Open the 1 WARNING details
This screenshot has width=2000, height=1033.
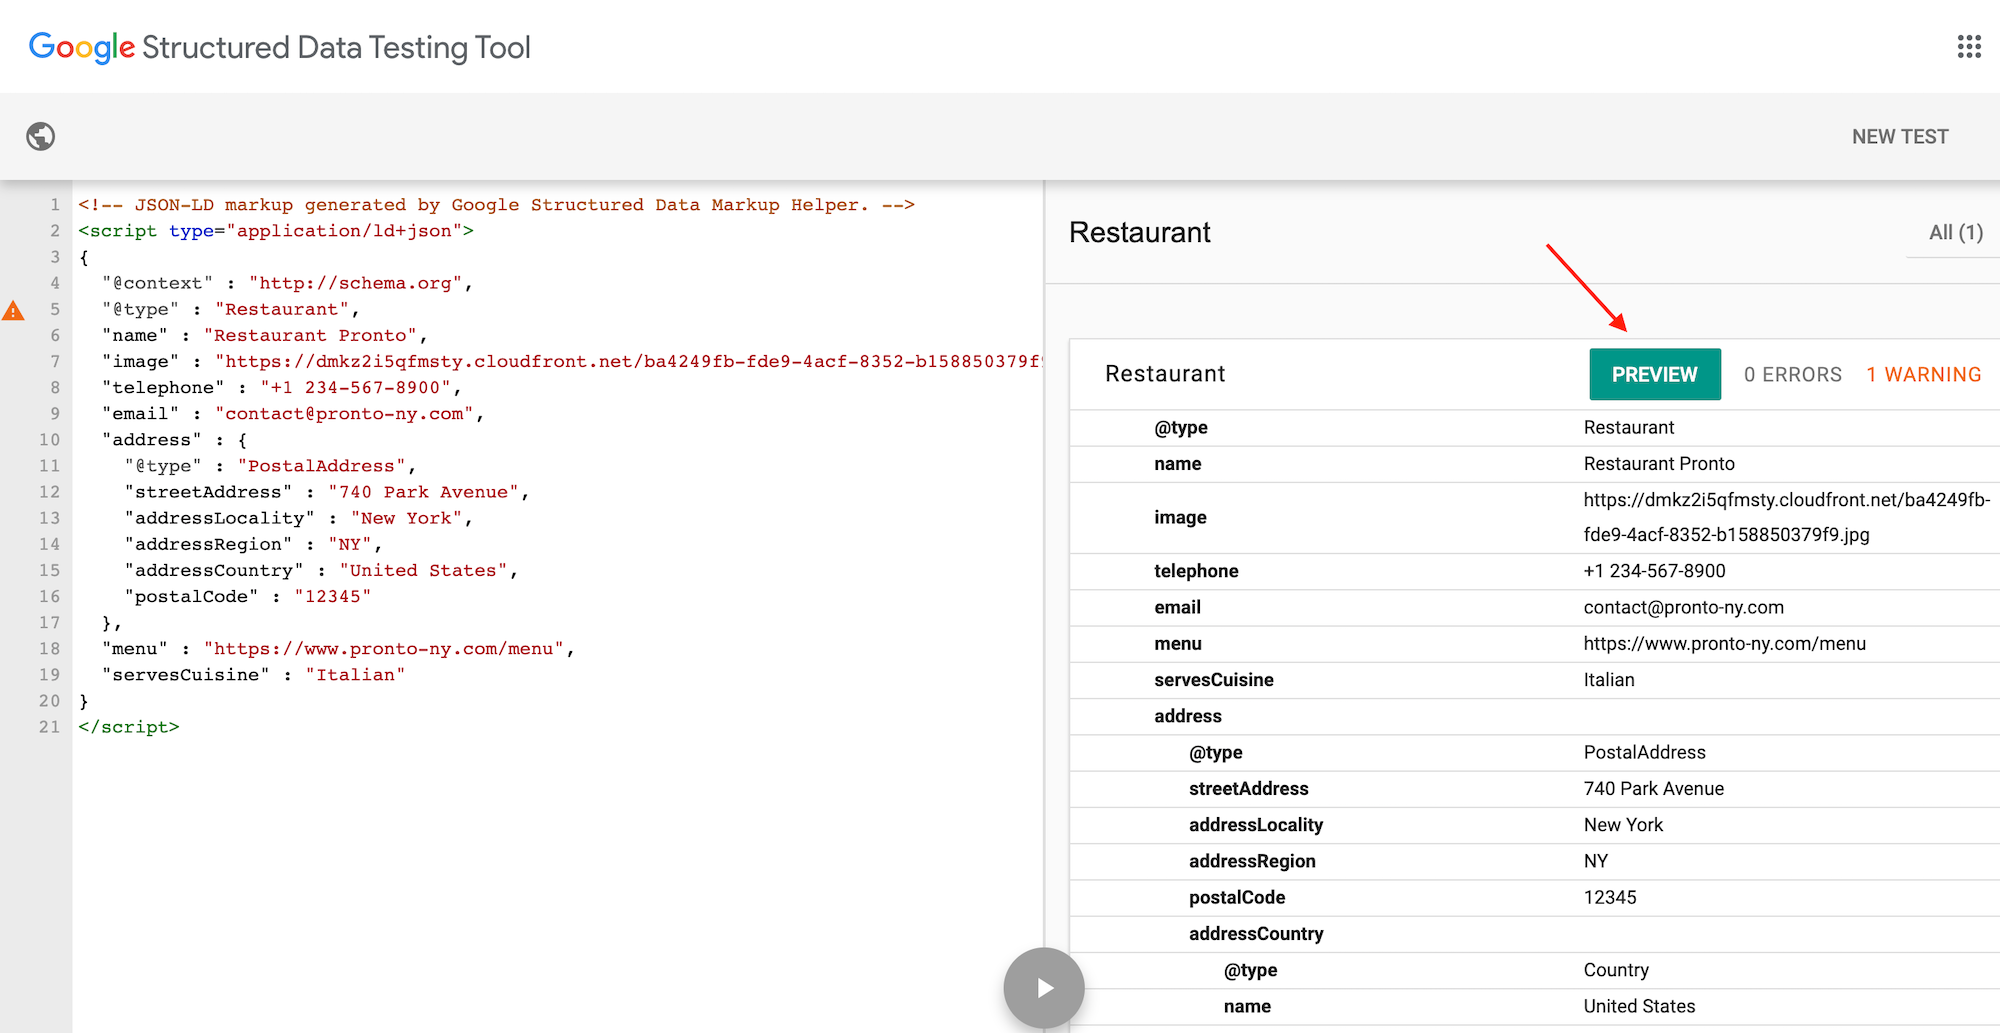pyautogui.click(x=1924, y=374)
